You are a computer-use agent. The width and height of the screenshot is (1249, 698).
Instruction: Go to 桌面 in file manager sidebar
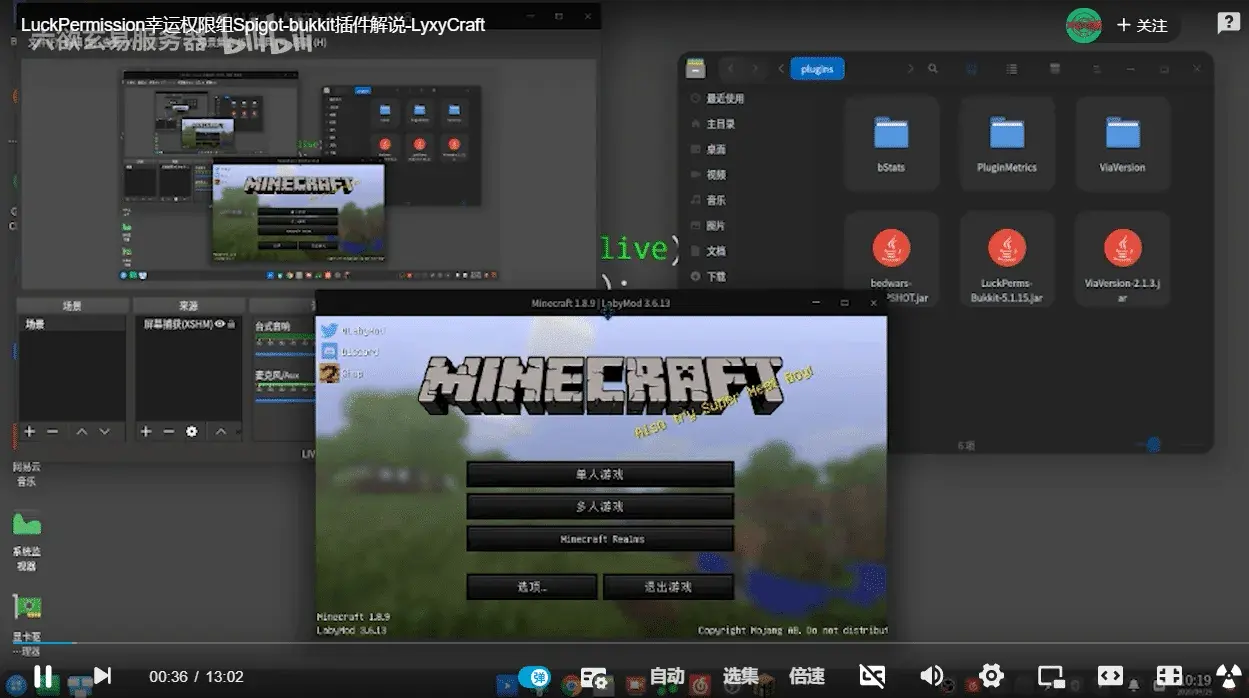[x=709, y=149]
